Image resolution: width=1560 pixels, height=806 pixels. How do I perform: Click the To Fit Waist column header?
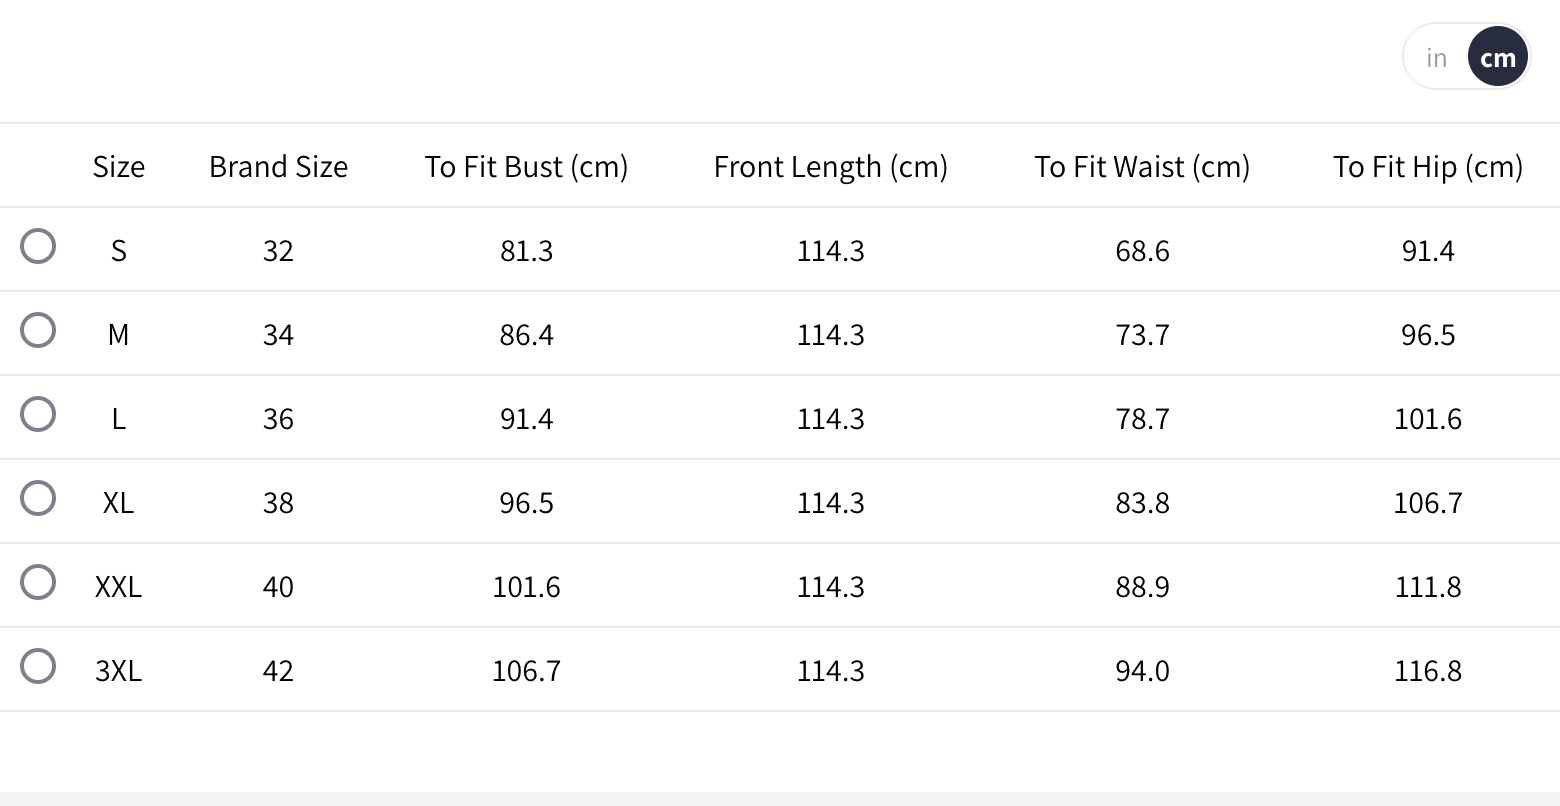[x=1142, y=167]
